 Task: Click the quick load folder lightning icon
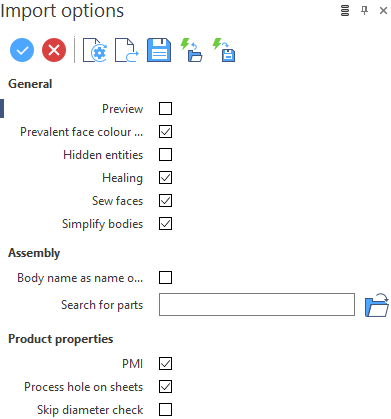pos(191,50)
